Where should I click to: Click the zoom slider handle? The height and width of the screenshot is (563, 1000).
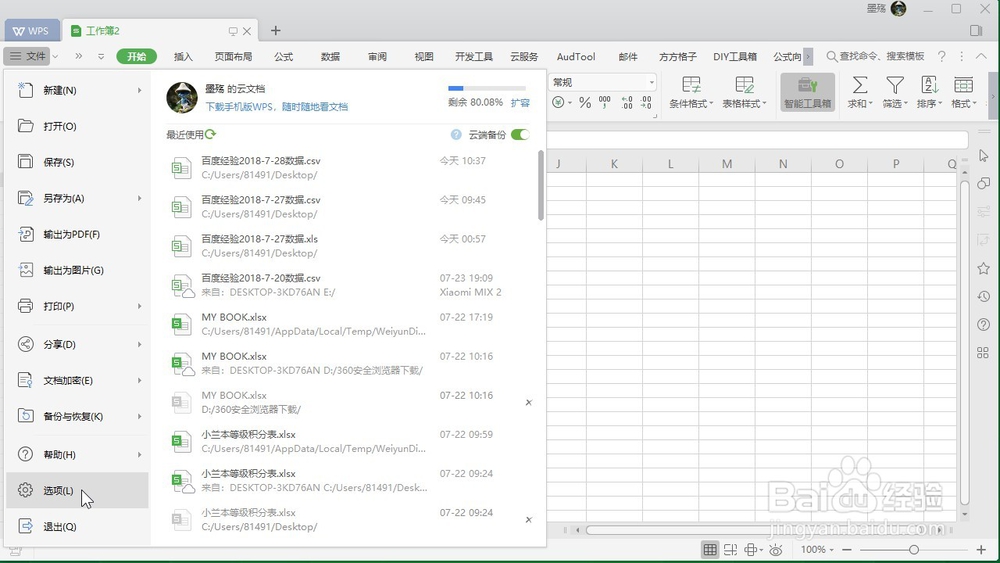pos(913,550)
